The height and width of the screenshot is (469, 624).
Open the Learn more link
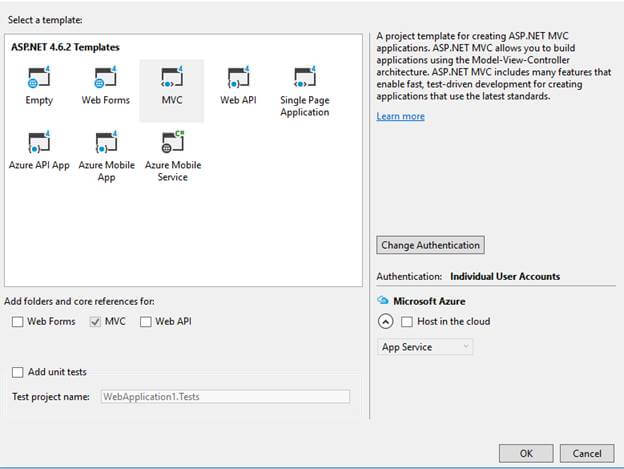click(x=400, y=116)
